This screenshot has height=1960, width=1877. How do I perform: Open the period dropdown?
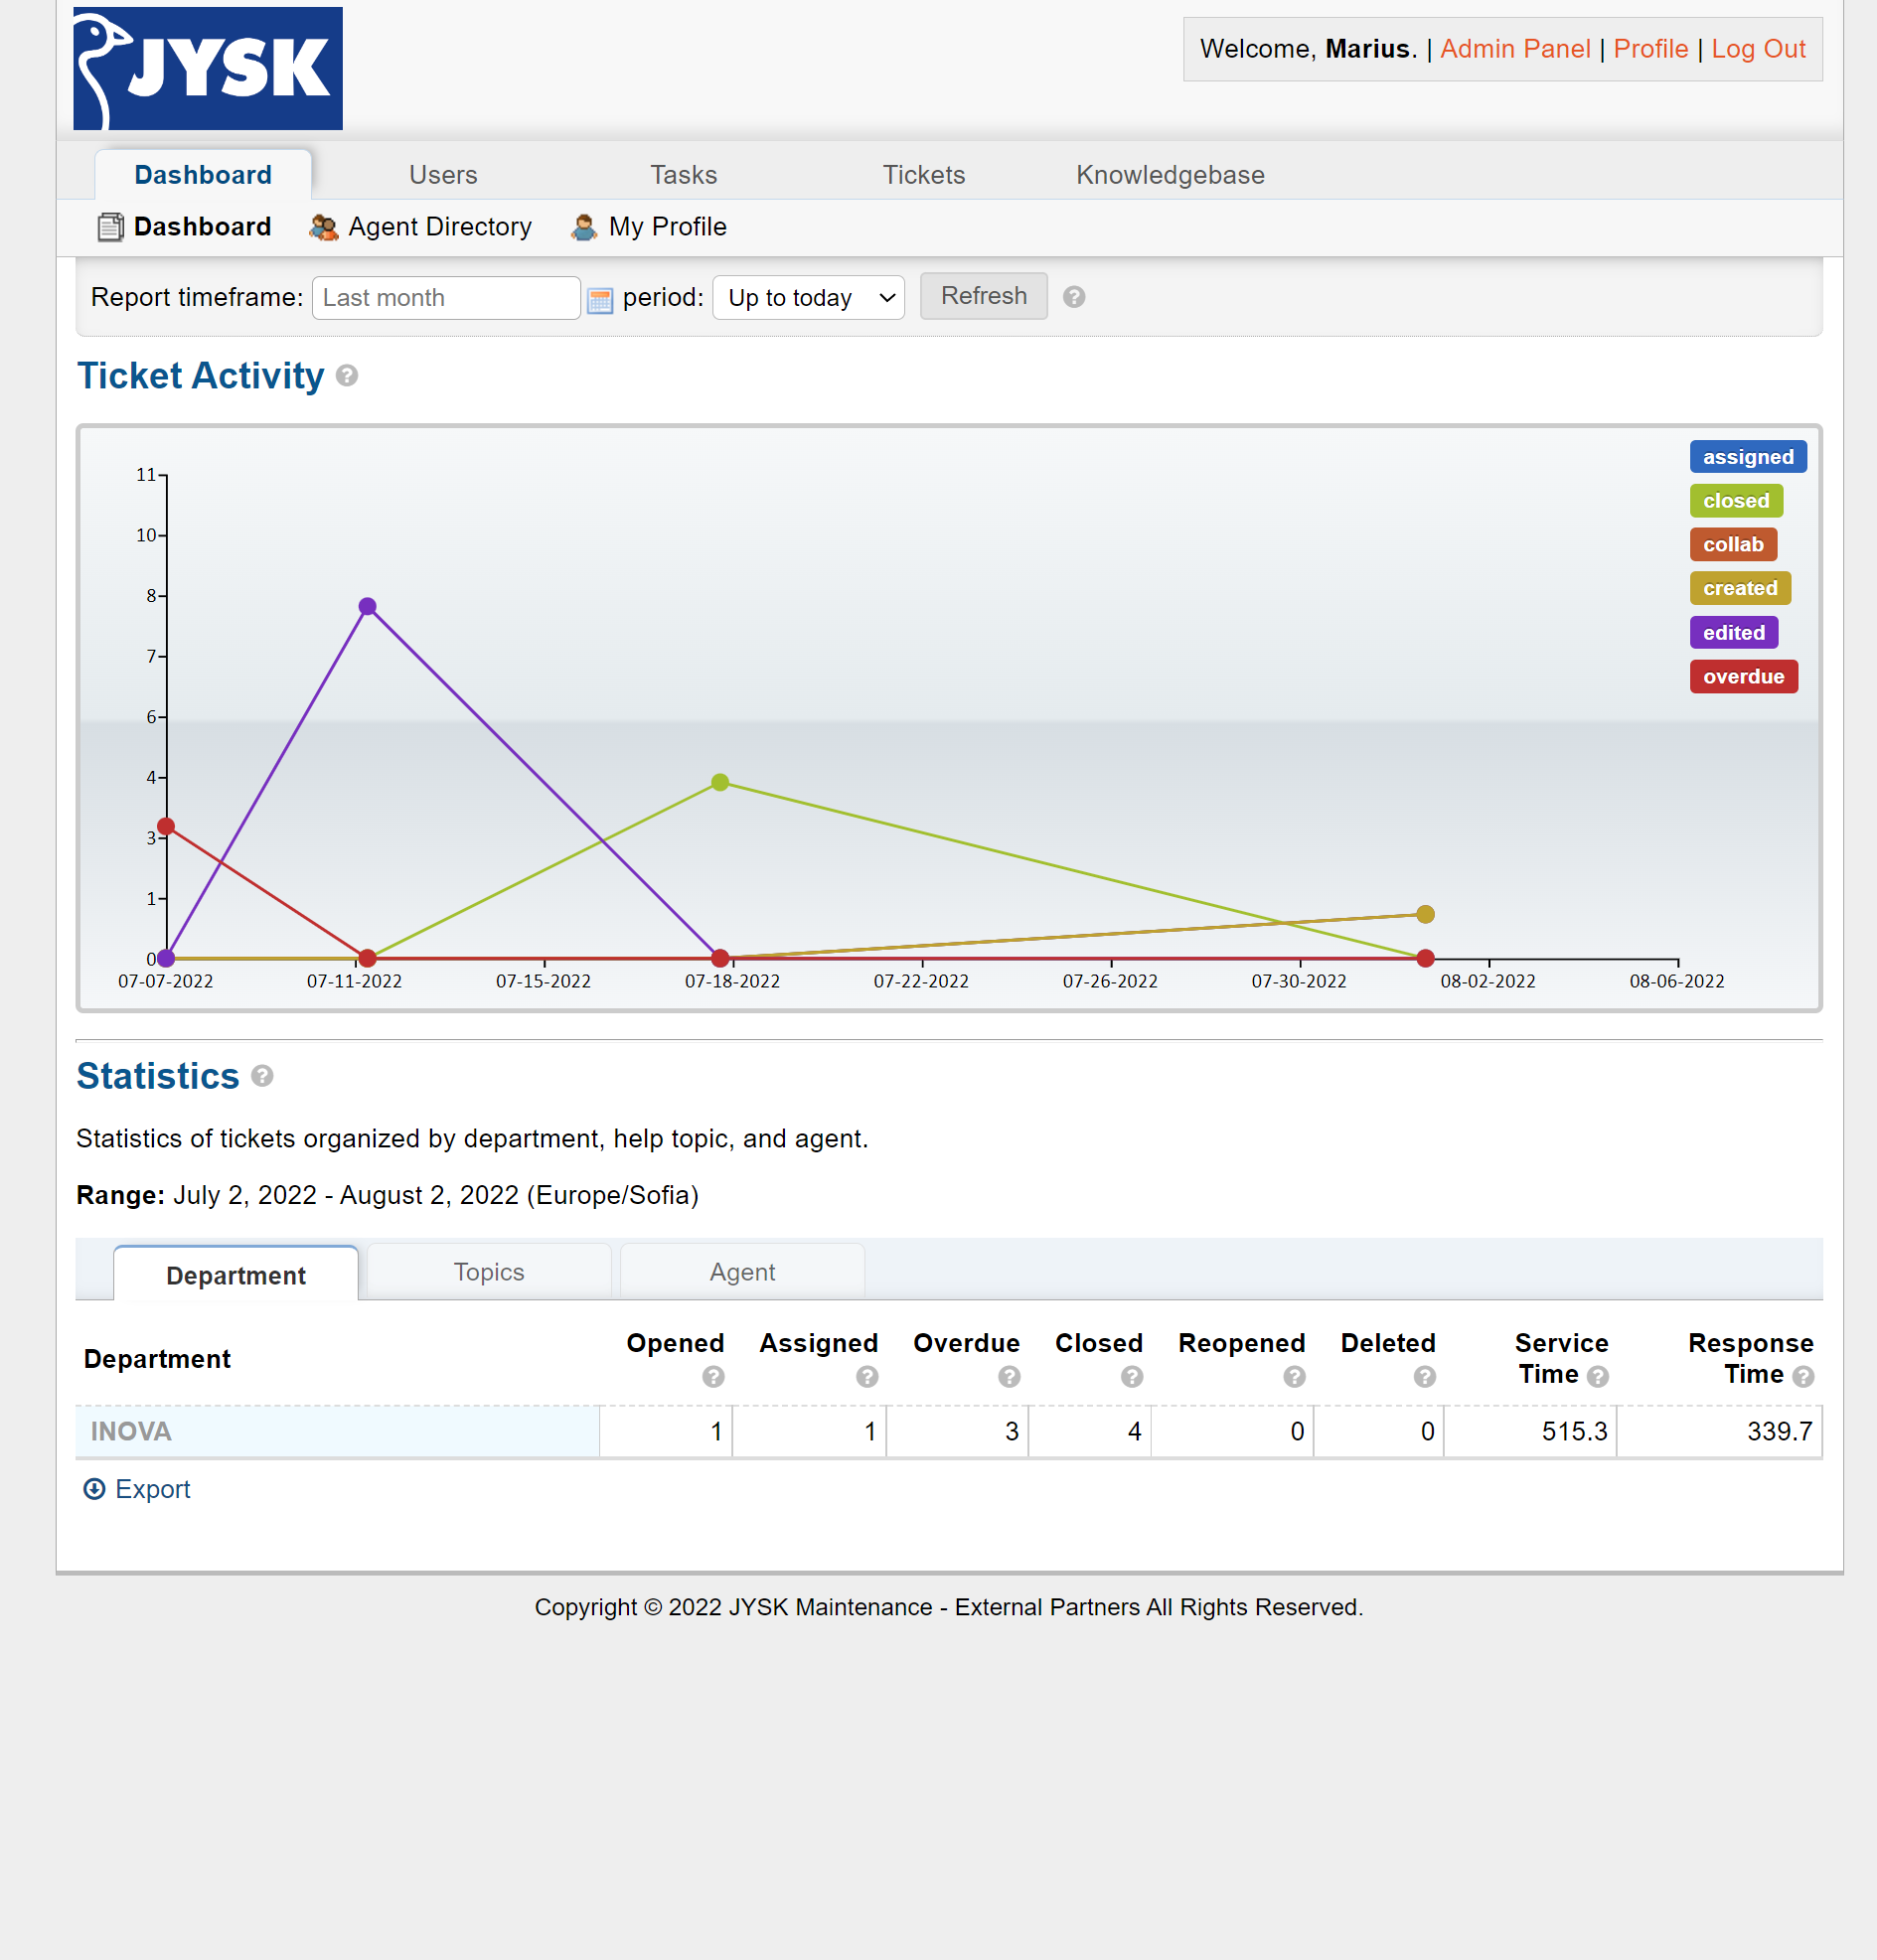(808, 298)
